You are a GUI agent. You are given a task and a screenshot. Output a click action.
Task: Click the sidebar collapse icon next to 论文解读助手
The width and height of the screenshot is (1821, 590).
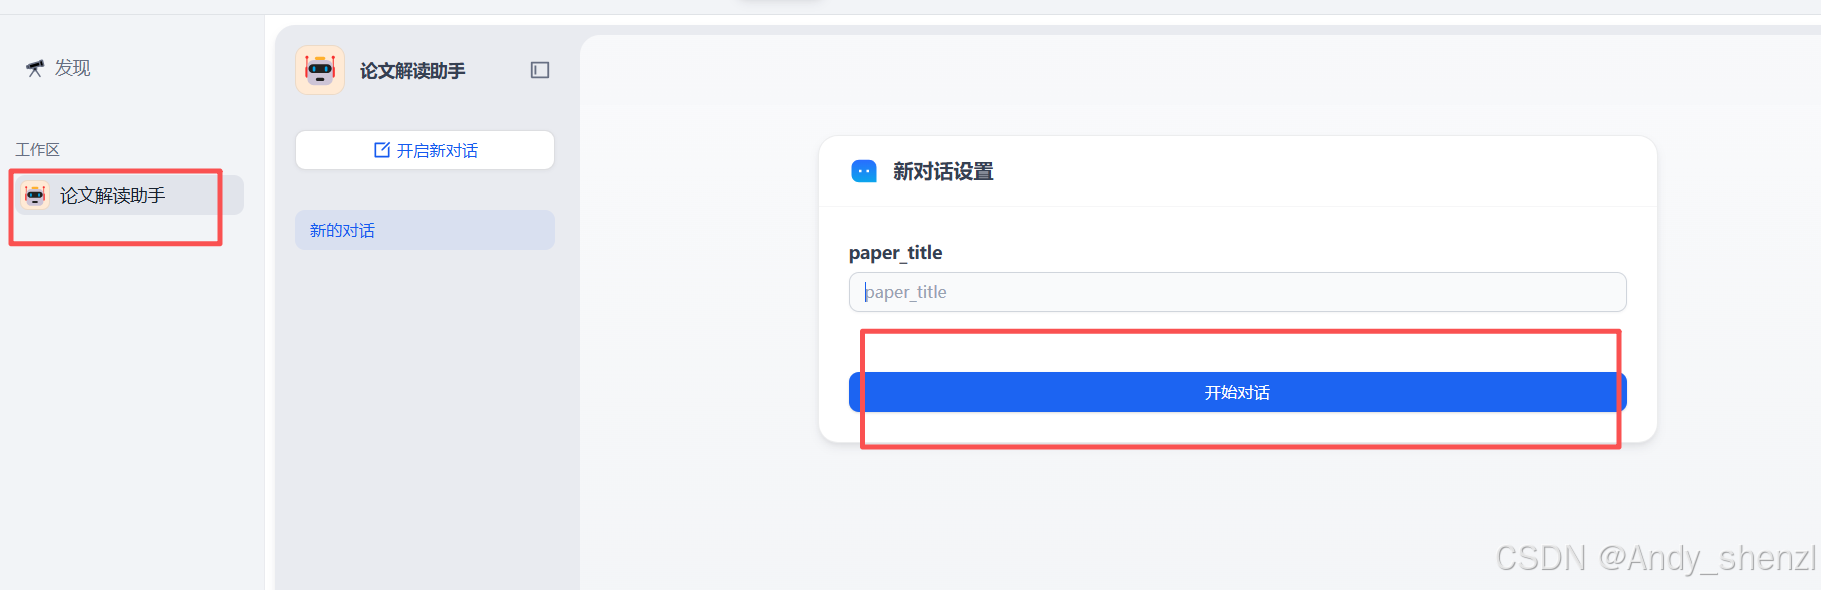tap(540, 70)
